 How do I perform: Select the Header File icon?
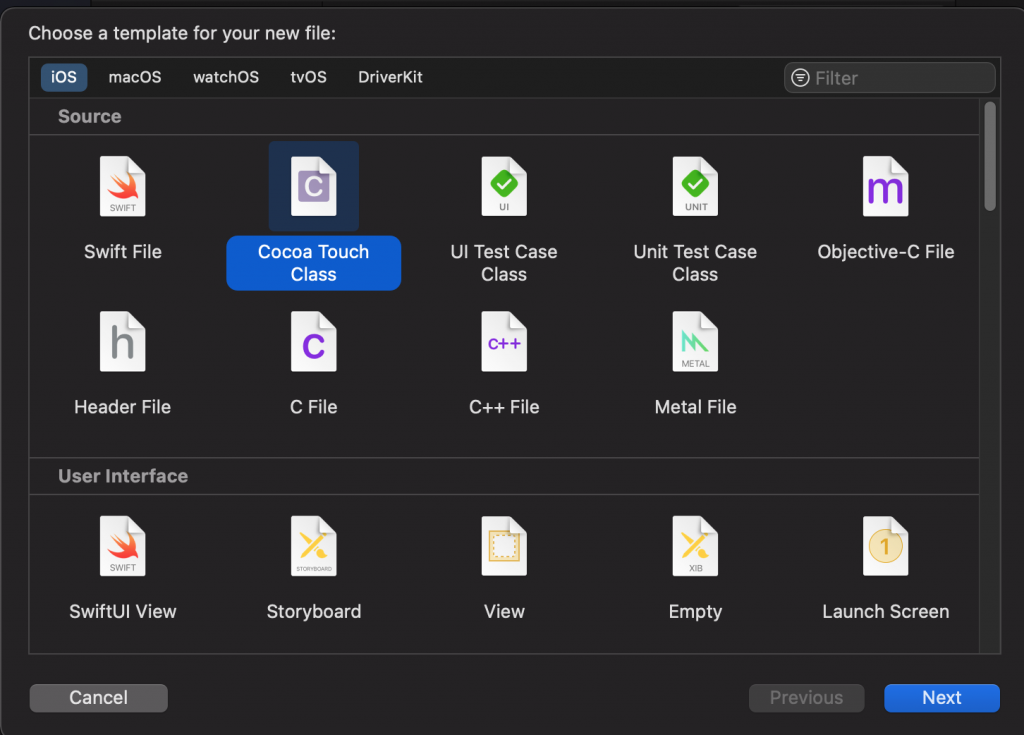coord(123,341)
